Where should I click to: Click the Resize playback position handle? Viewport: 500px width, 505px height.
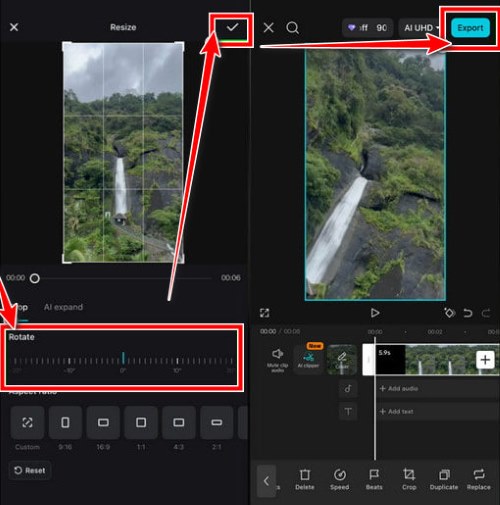click(35, 278)
